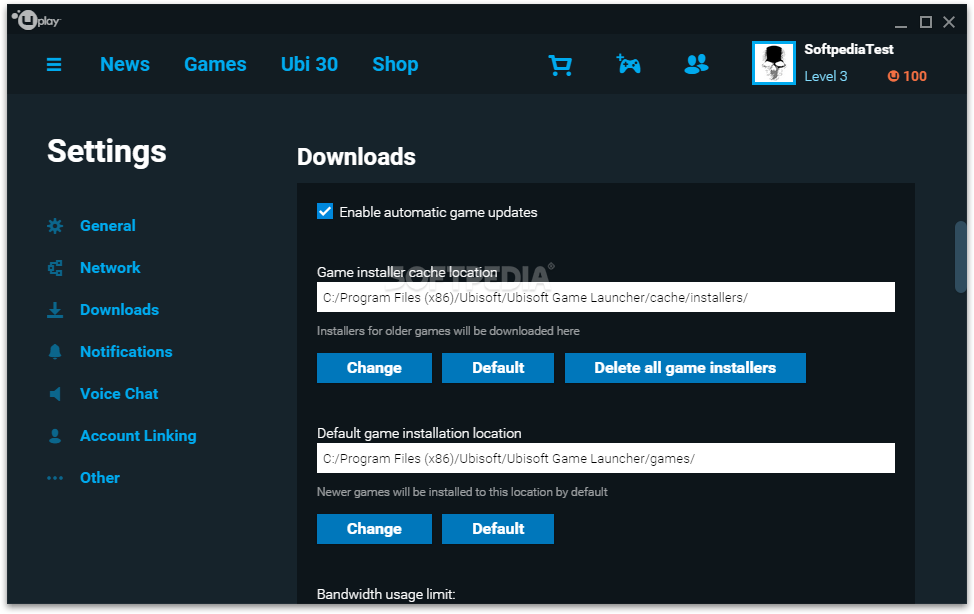Open the Ubi 30 tab
Screen dimensions: 974x614
coord(309,64)
